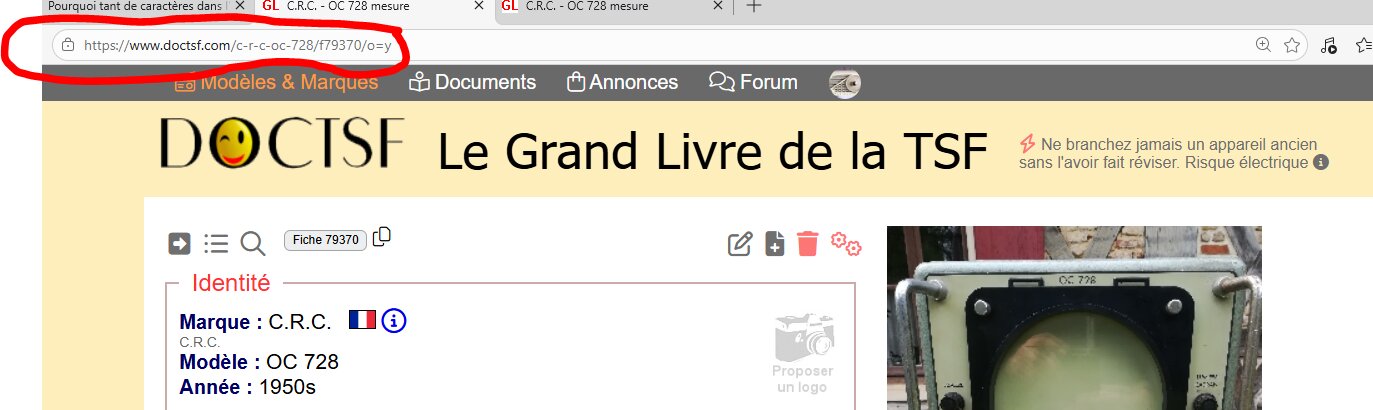Click the French flag beside the brand

[x=362, y=320]
